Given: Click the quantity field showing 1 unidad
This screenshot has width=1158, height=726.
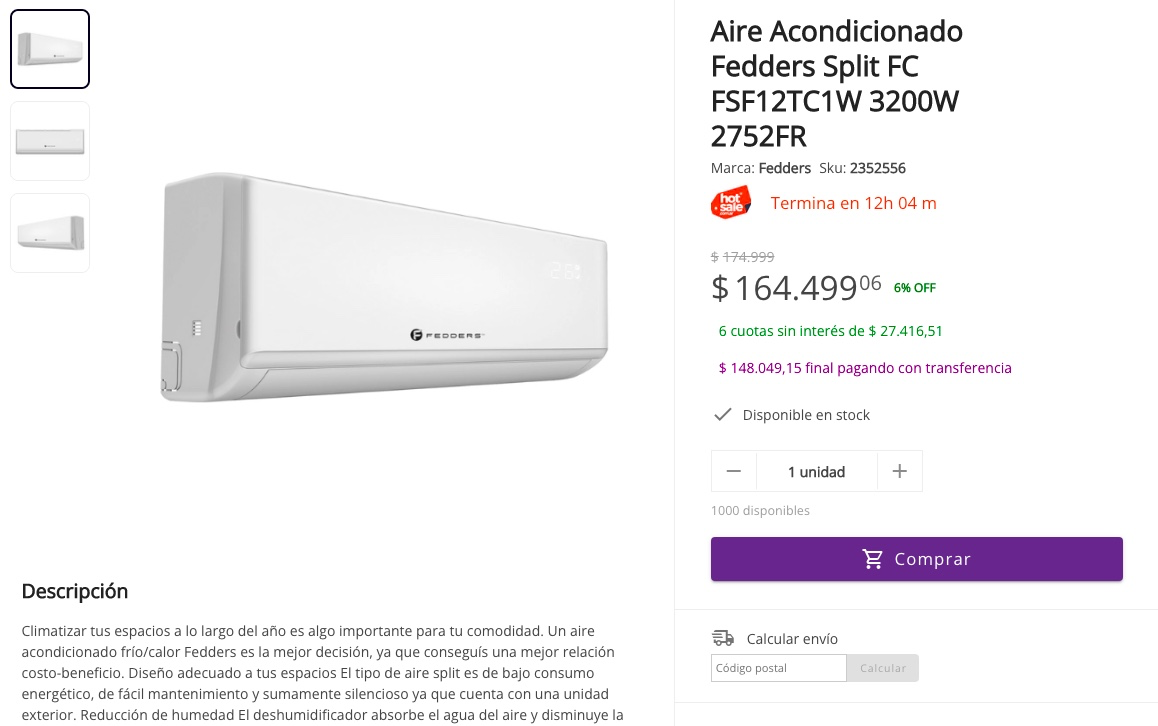Looking at the screenshot, I should click(x=816, y=471).
